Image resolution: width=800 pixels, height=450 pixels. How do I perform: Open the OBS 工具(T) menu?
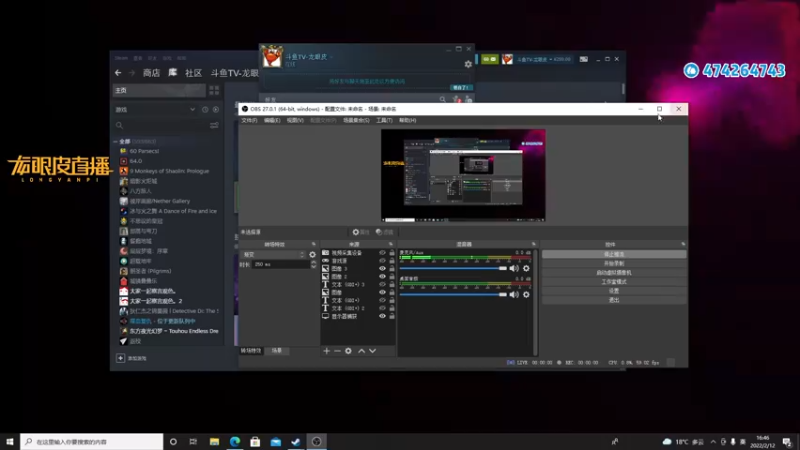384,120
